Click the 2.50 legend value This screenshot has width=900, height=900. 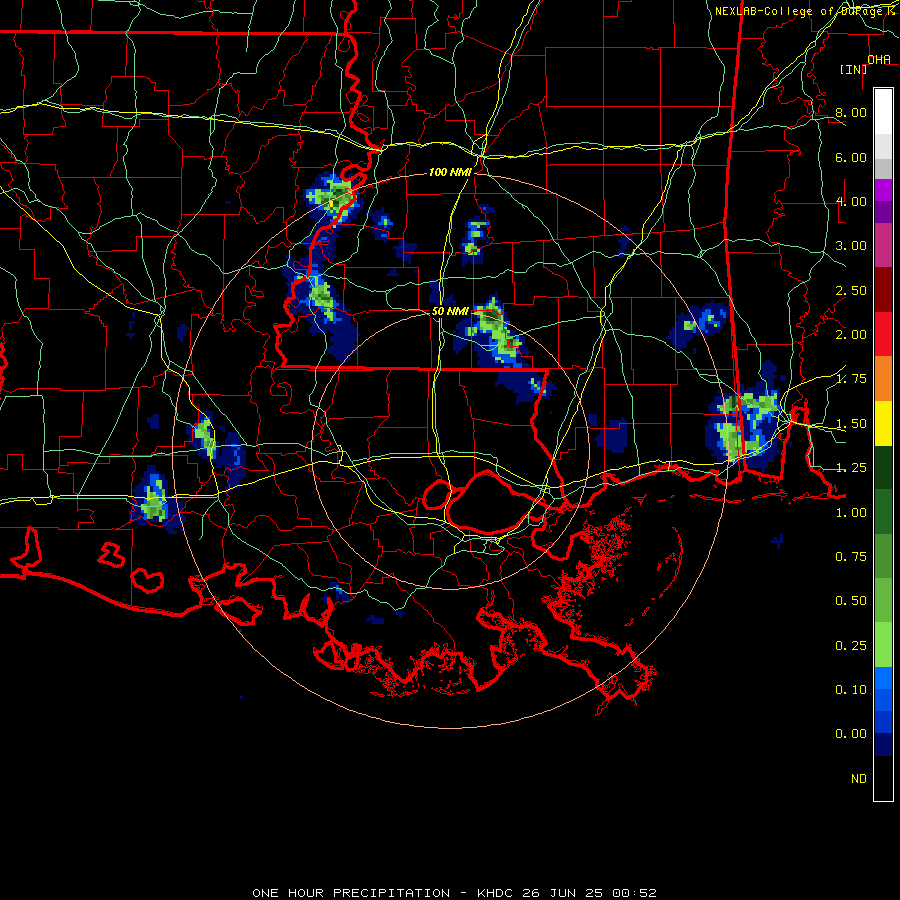click(x=851, y=290)
